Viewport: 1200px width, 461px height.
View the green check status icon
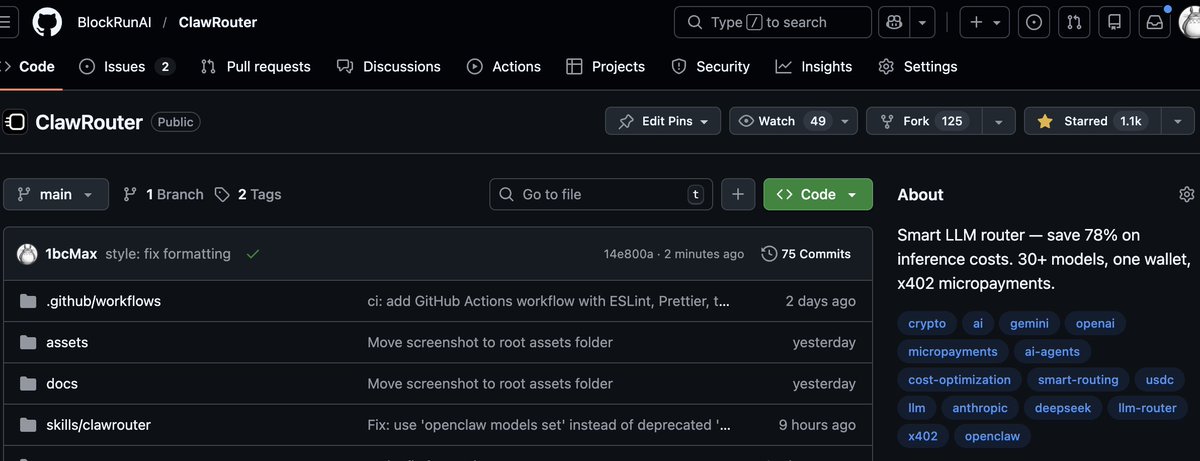pos(253,254)
